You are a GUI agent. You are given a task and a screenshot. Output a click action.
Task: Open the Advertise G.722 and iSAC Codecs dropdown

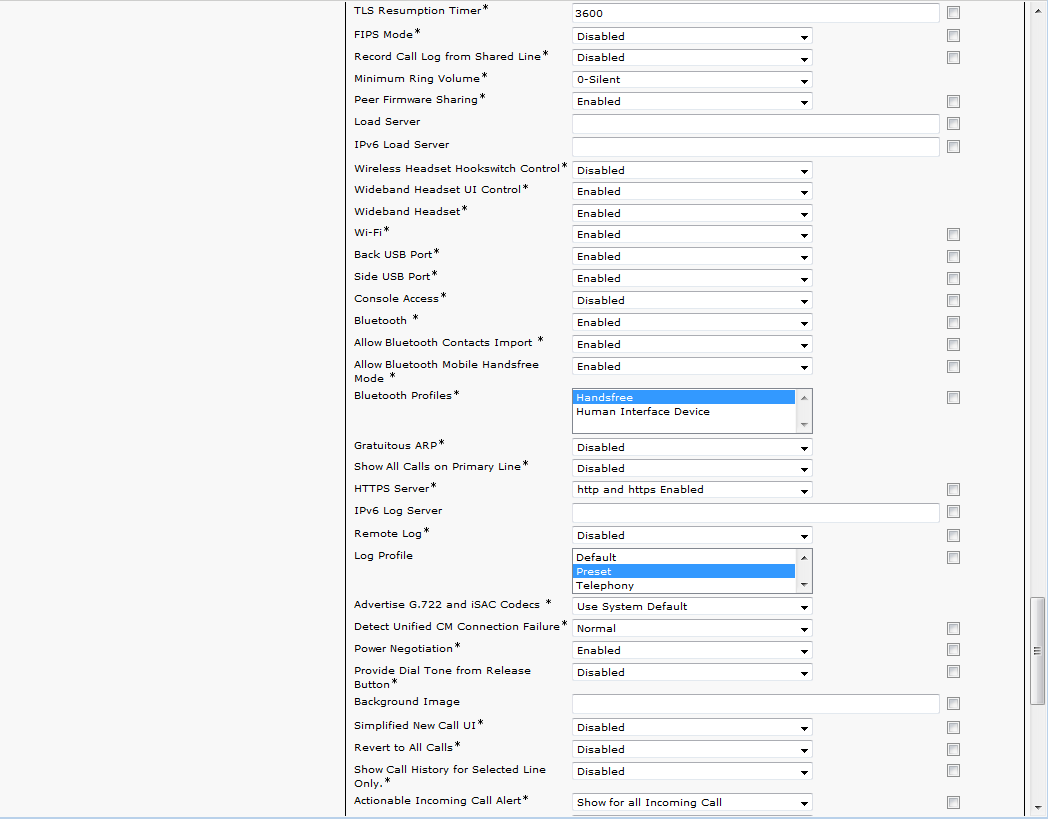[x=692, y=607]
